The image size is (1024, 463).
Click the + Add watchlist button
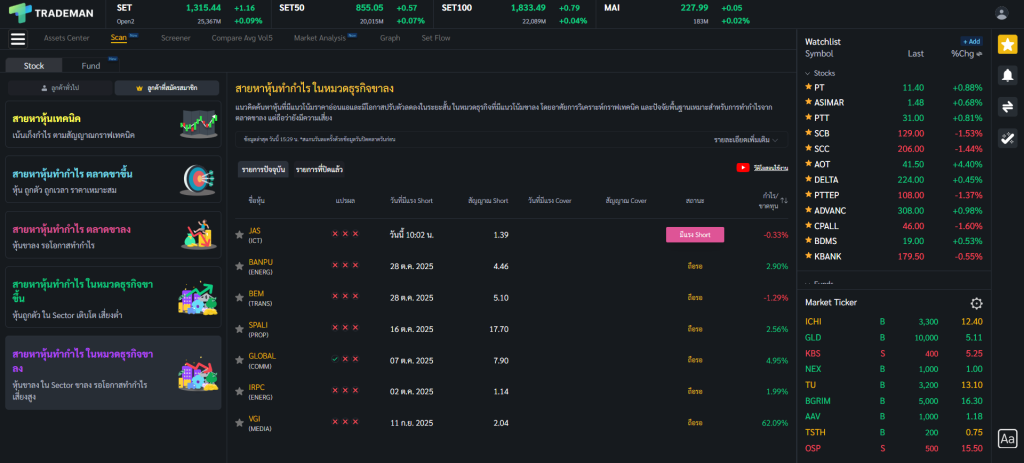[x=971, y=41]
